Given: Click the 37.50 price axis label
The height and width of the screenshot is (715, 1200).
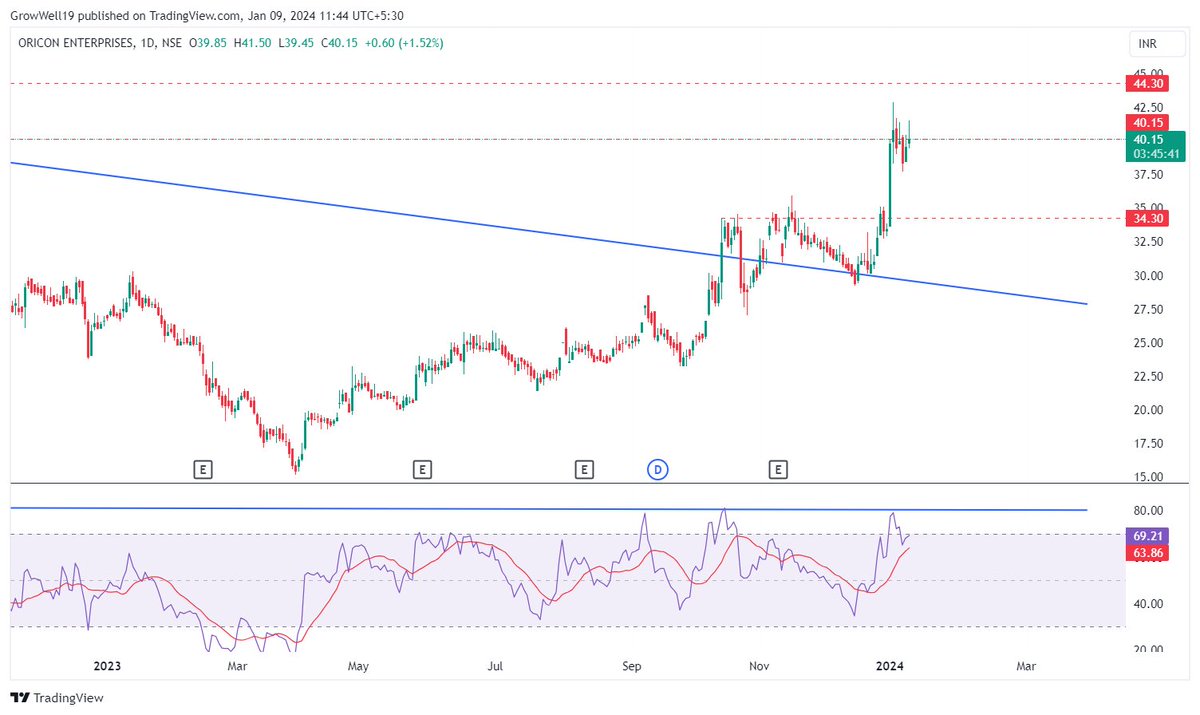Looking at the screenshot, I should (1150, 175).
